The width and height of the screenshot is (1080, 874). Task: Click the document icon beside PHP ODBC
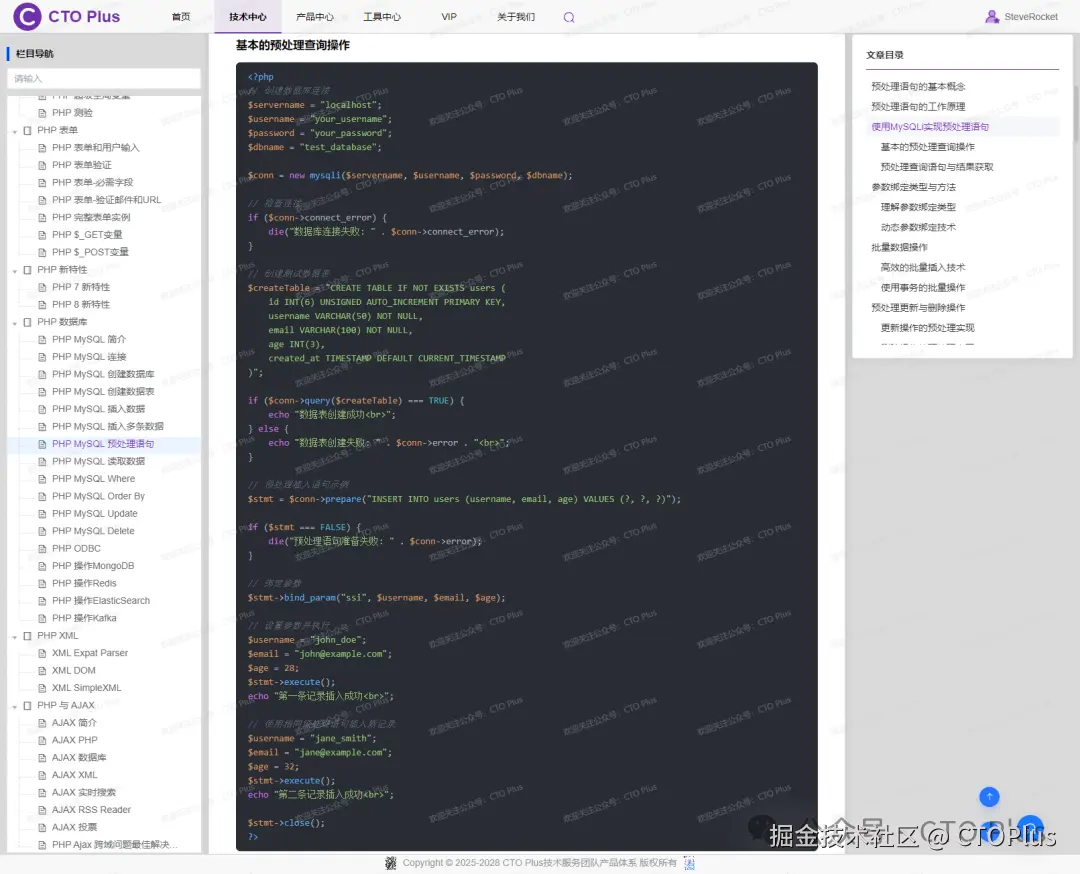[x=43, y=549]
